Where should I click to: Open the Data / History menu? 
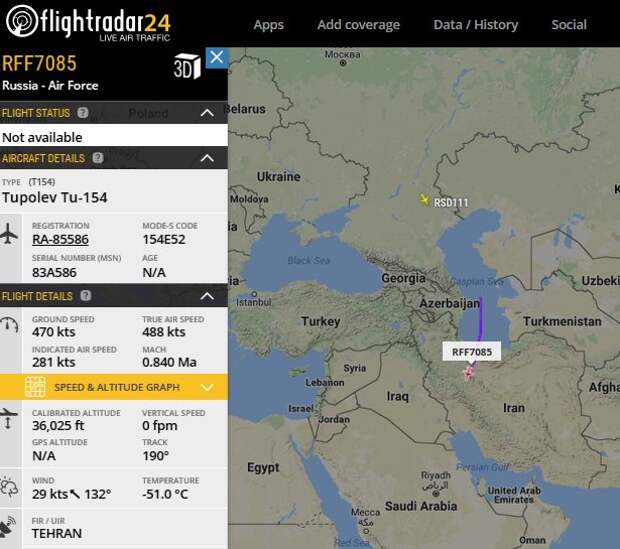(475, 24)
